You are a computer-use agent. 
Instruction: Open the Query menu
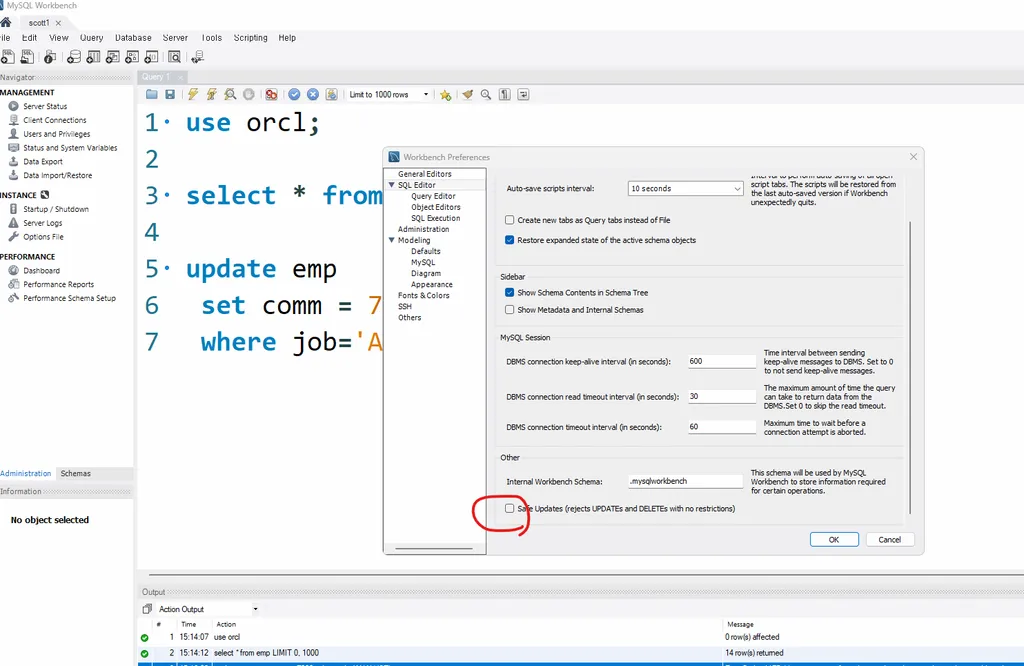[x=91, y=38]
